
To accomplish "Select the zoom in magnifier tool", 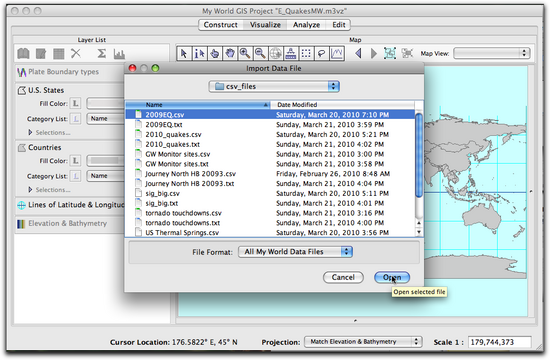I will (245, 53).
